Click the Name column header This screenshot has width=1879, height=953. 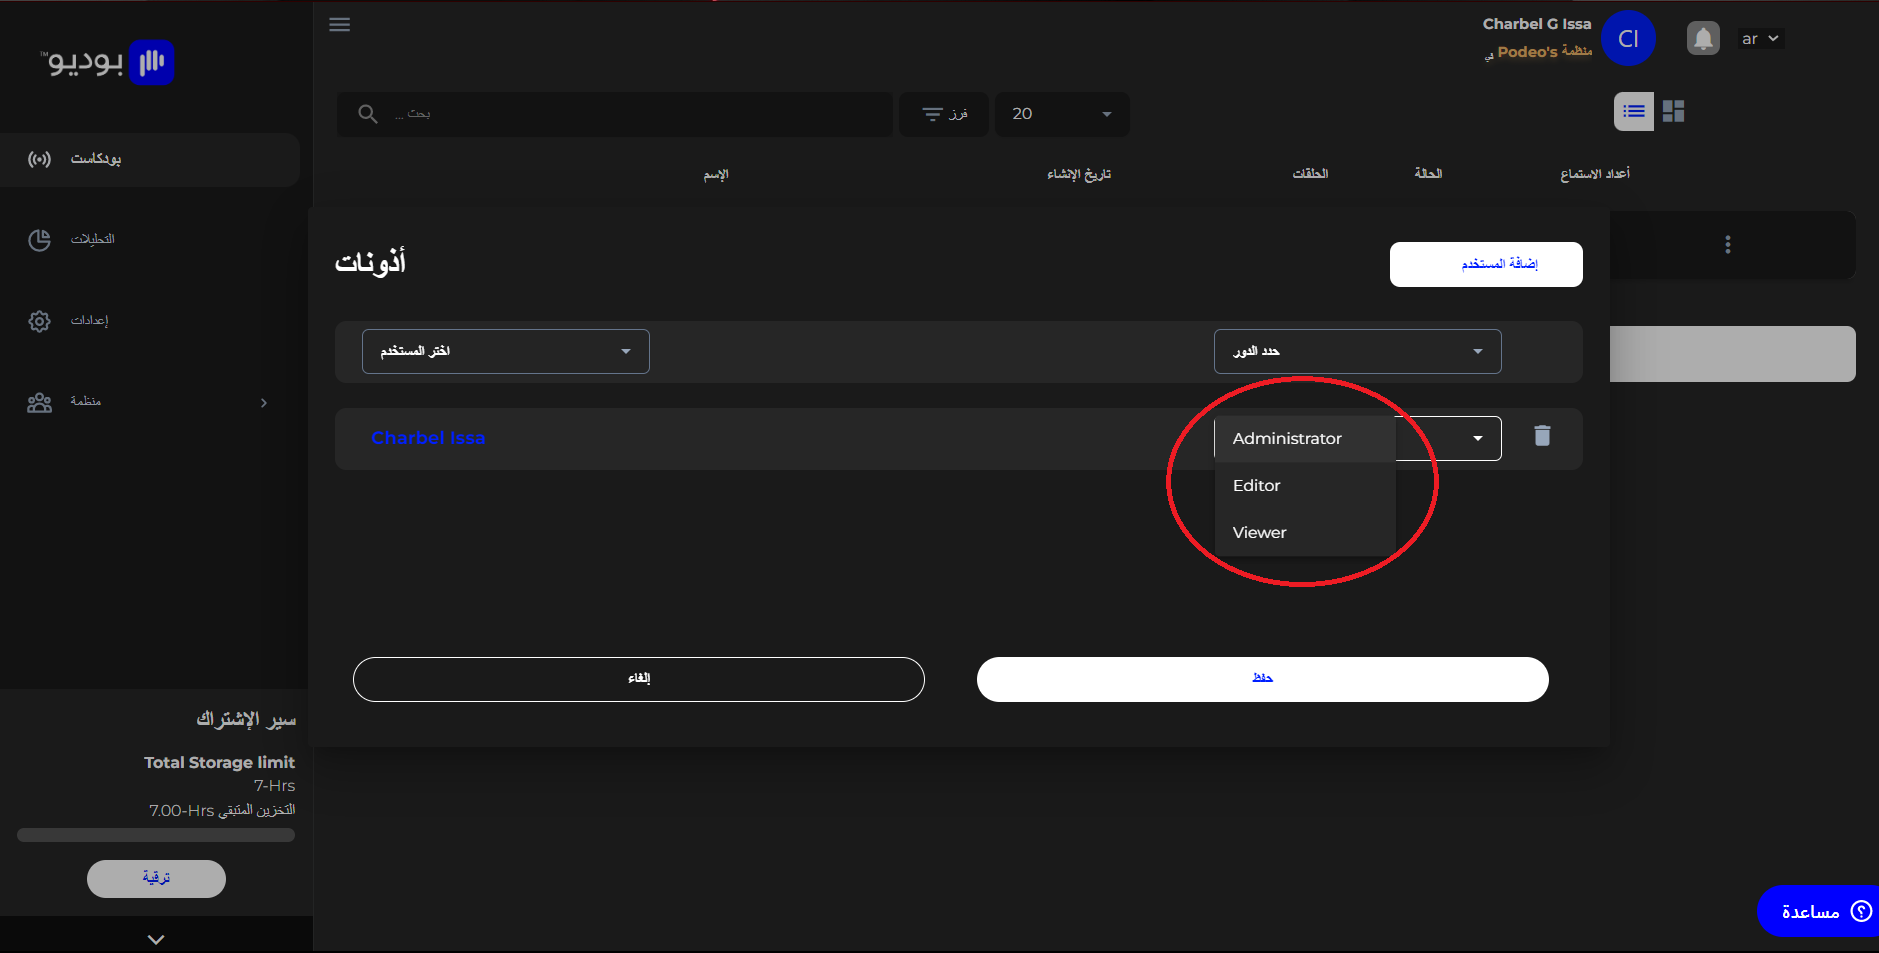[x=716, y=174]
